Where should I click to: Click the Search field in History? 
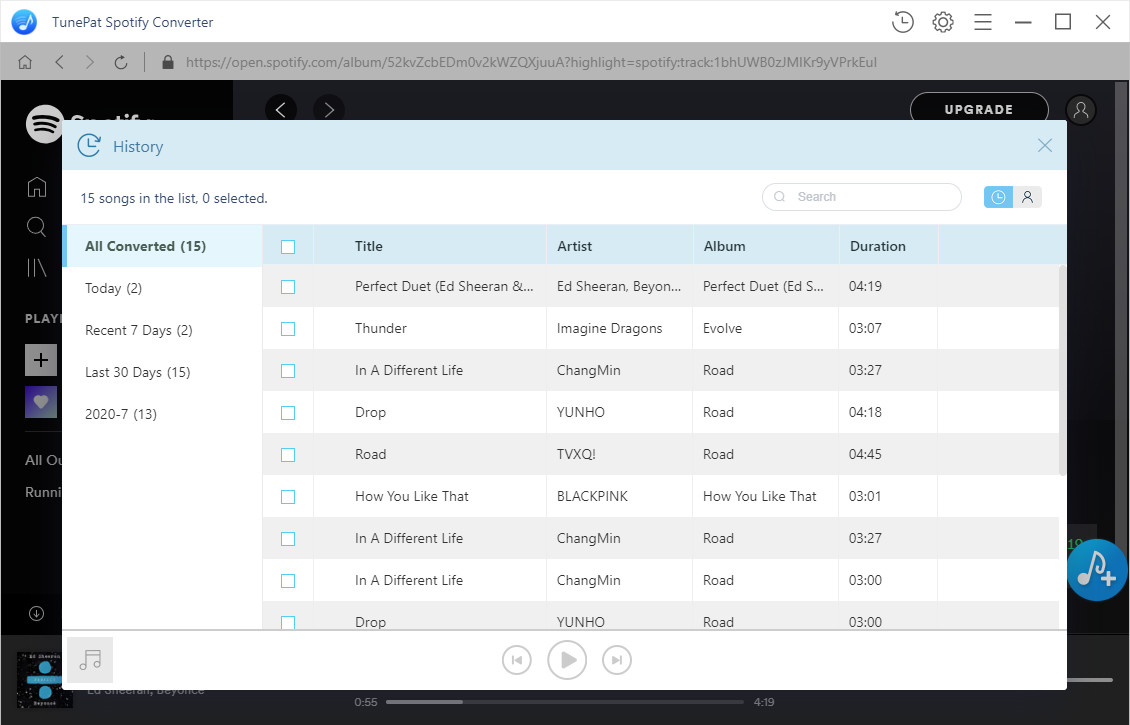tap(862, 197)
